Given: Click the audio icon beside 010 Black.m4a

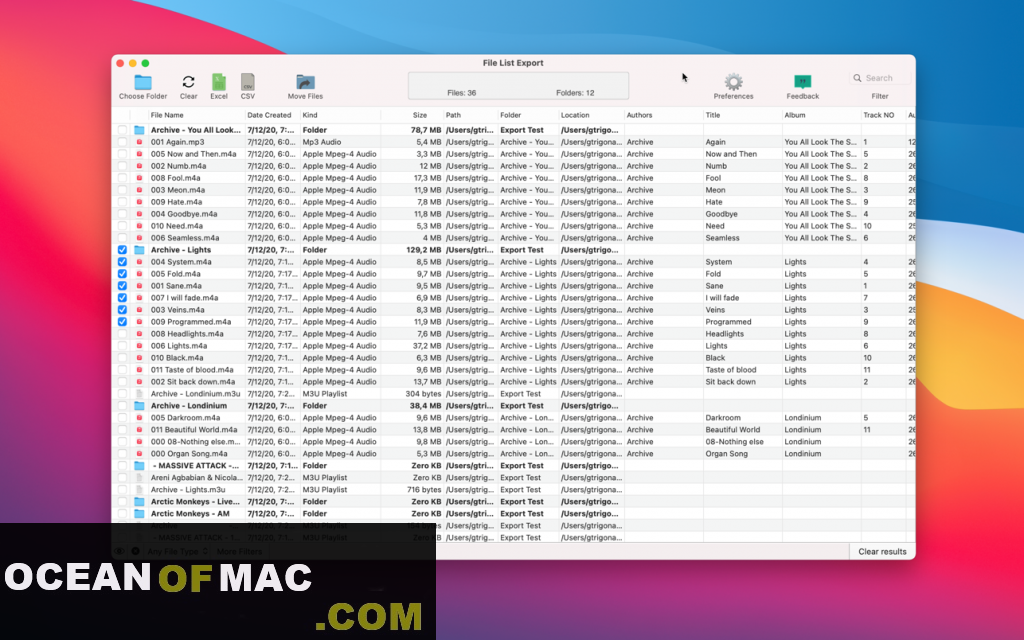Looking at the screenshot, I should coord(139,358).
